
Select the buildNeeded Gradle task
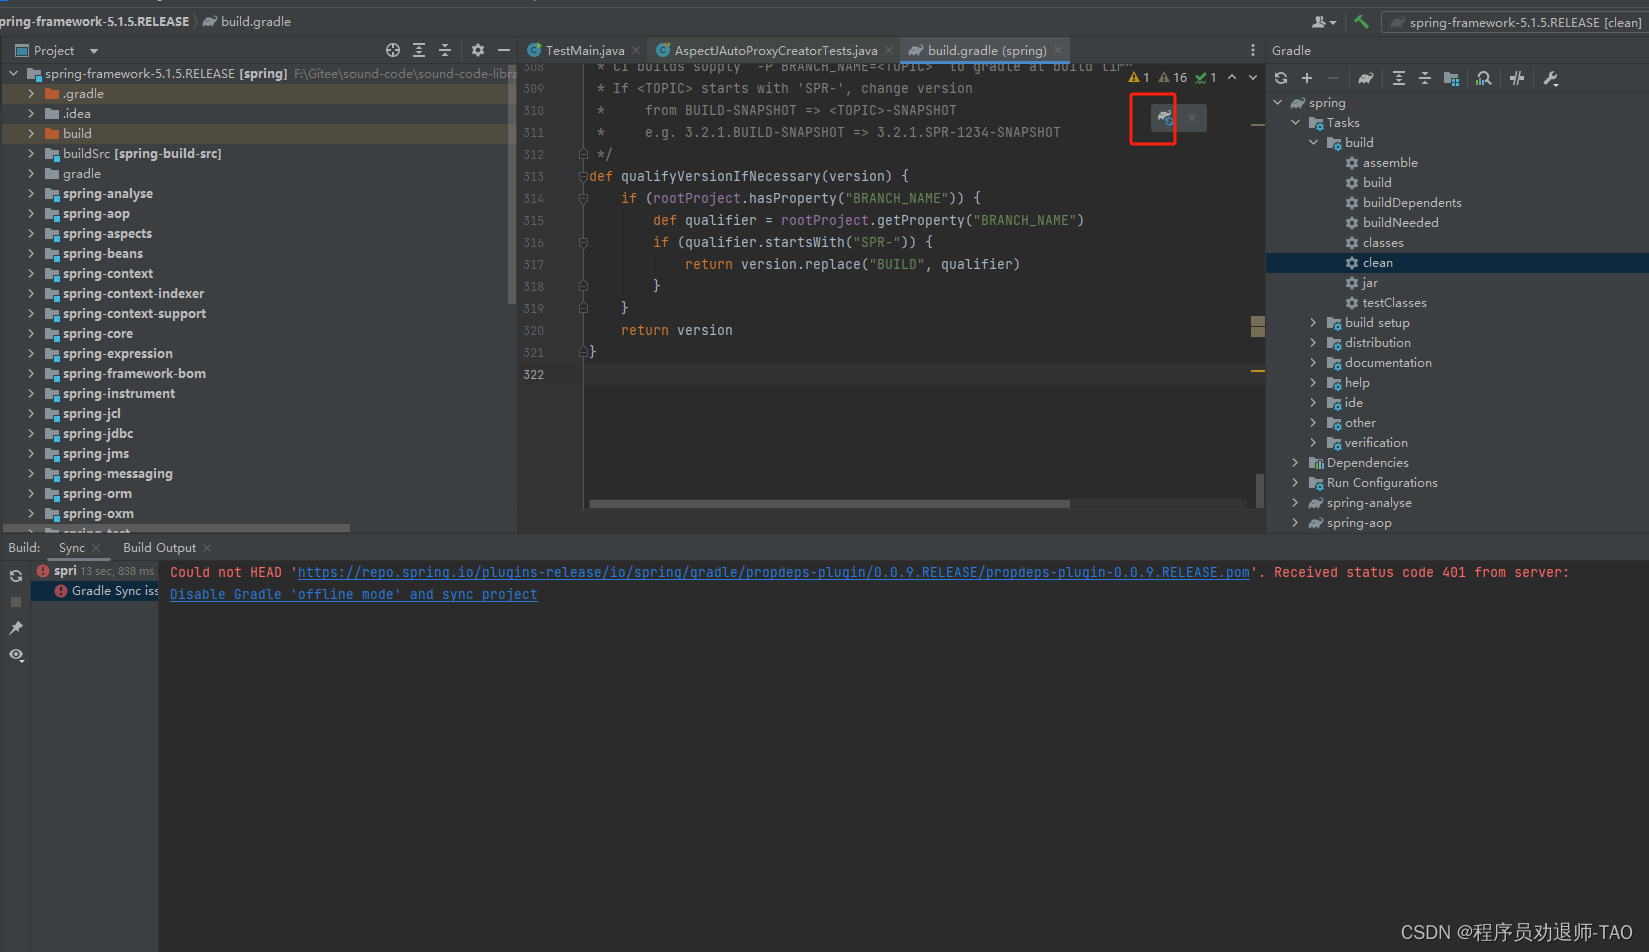(x=1400, y=222)
